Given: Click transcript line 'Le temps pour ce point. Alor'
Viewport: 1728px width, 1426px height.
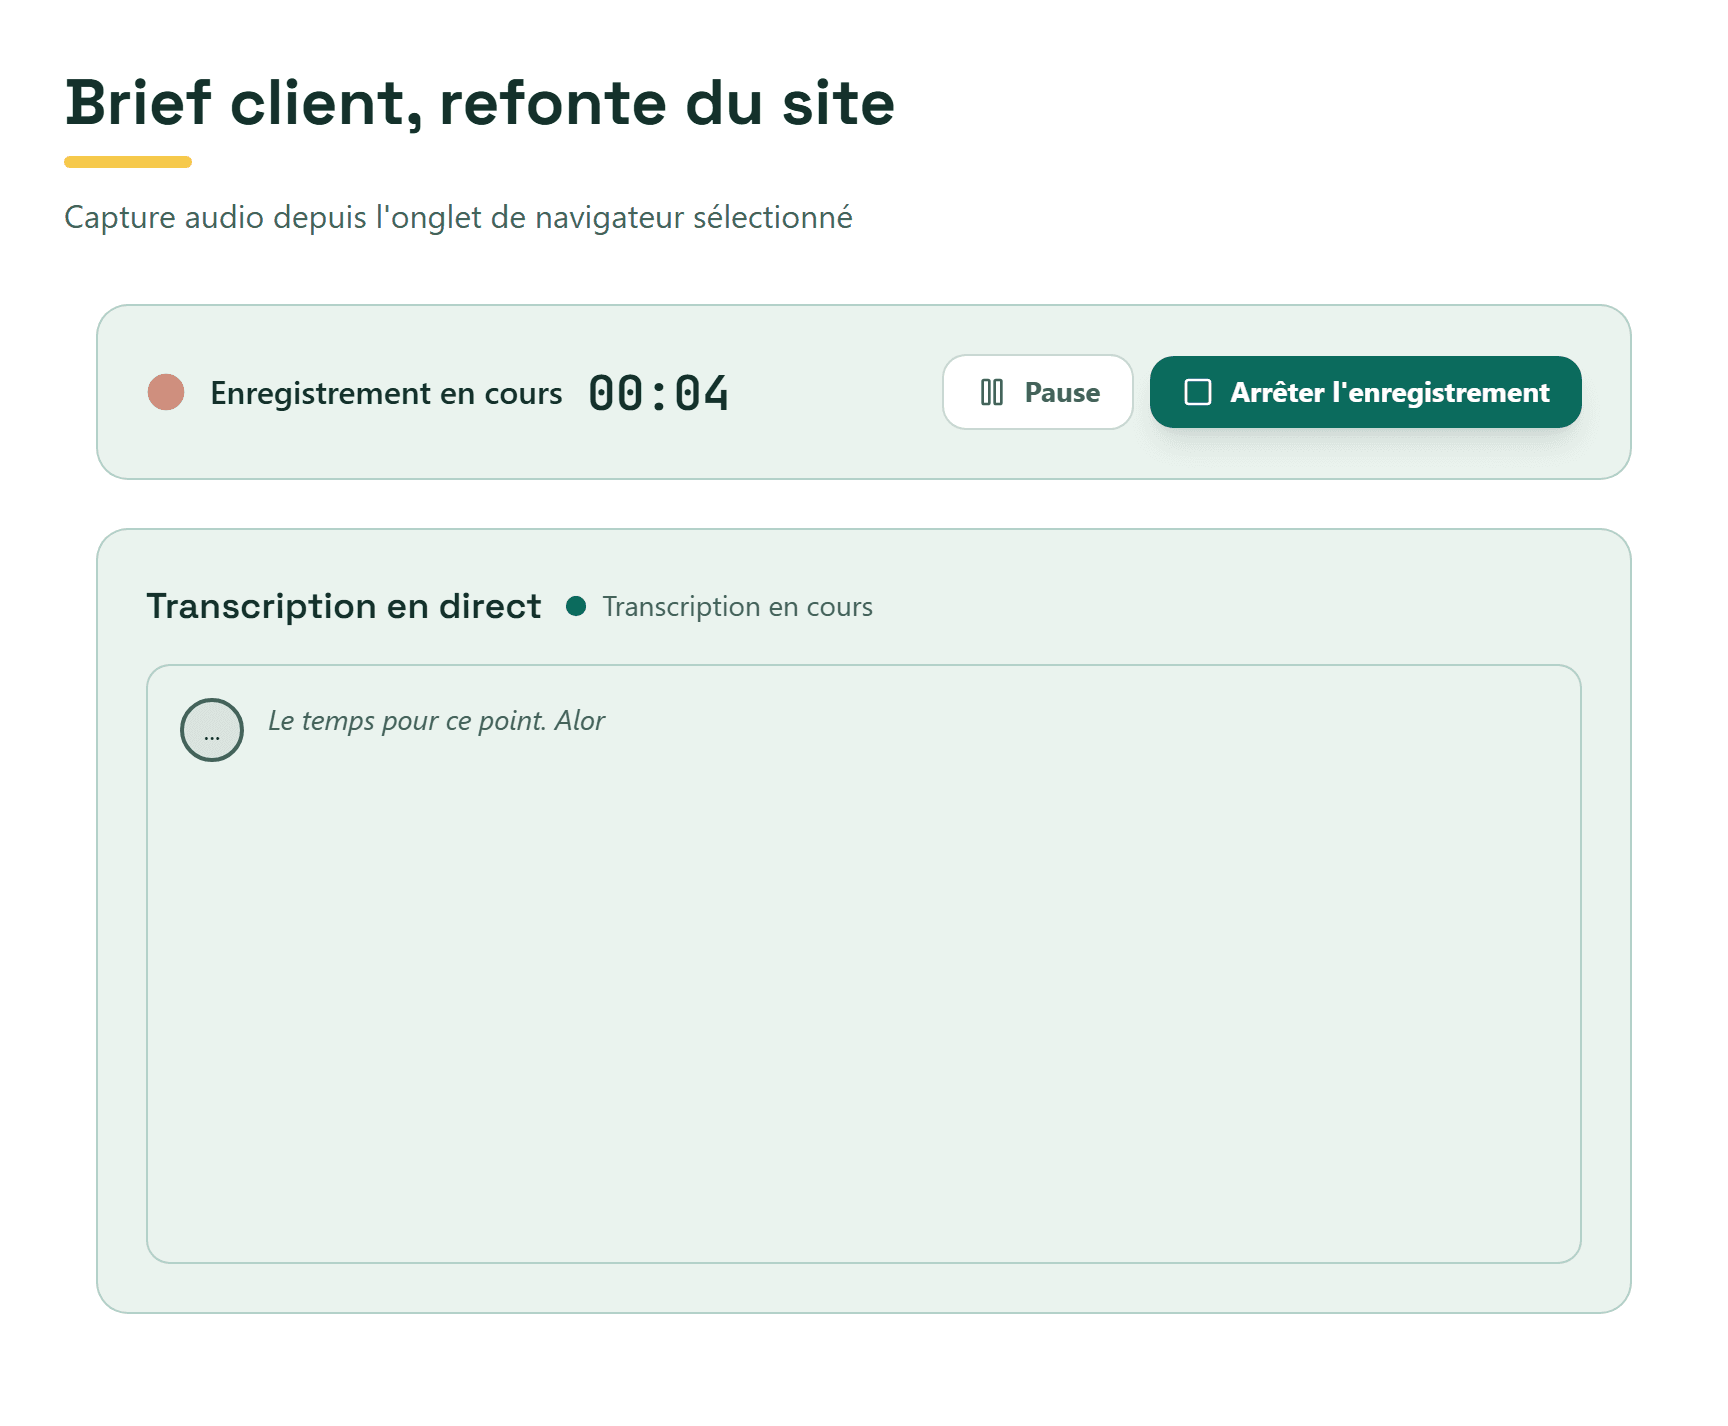Looking at the screenshot, I should (436, 721).
